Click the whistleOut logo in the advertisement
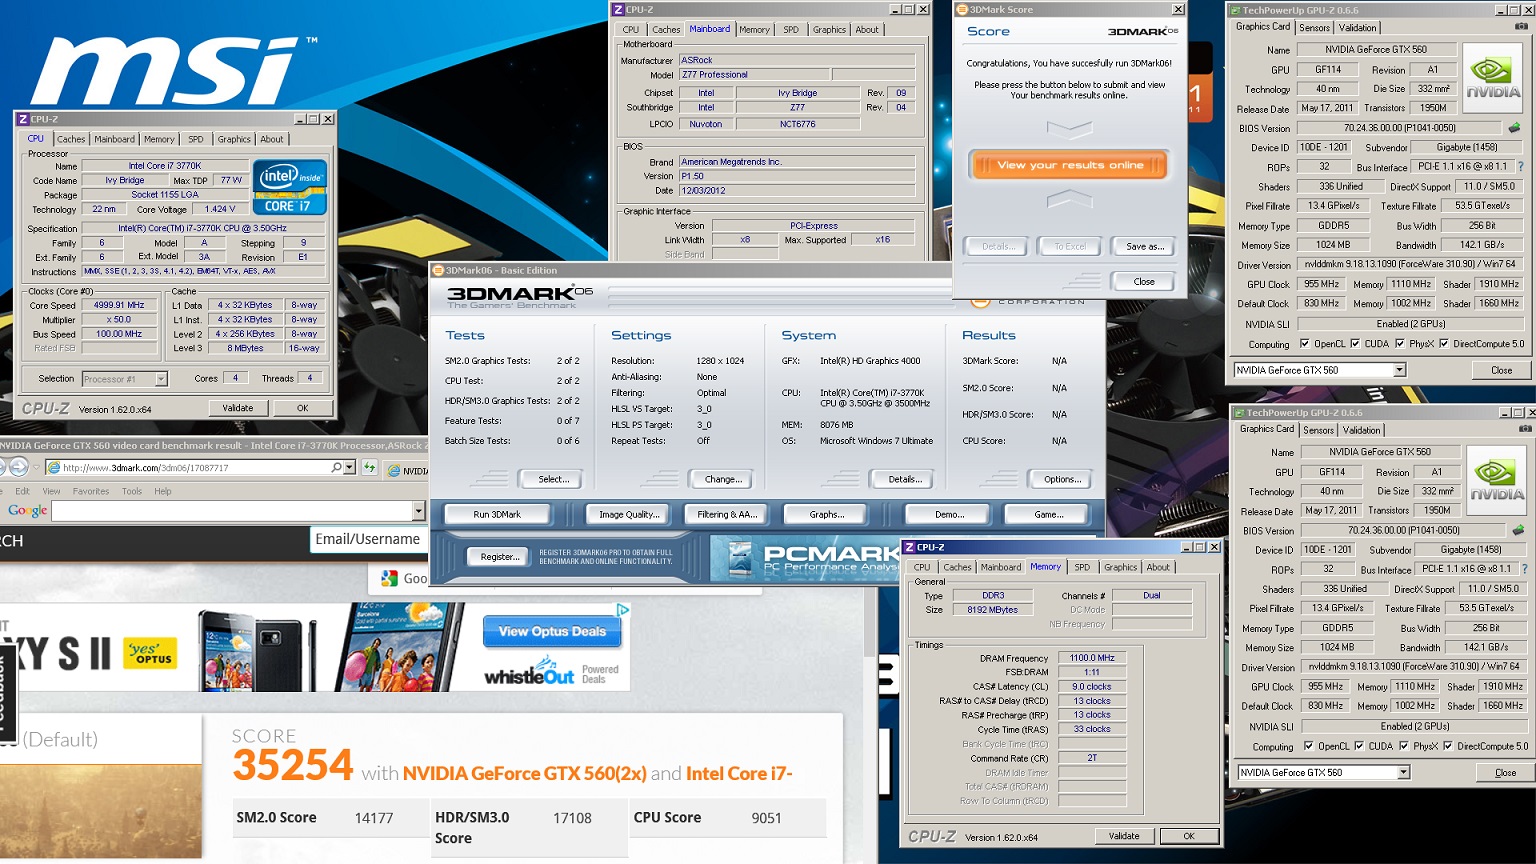 pos(530,671)
